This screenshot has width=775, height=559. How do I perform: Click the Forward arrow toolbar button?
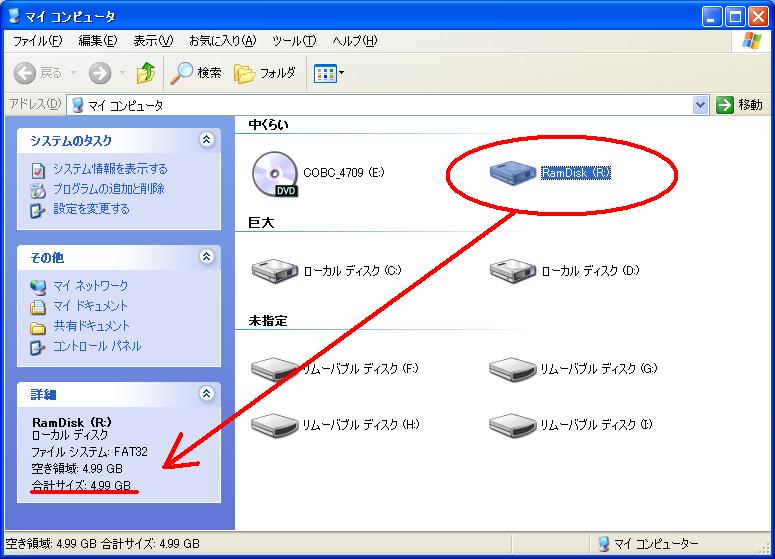point(100,73)
